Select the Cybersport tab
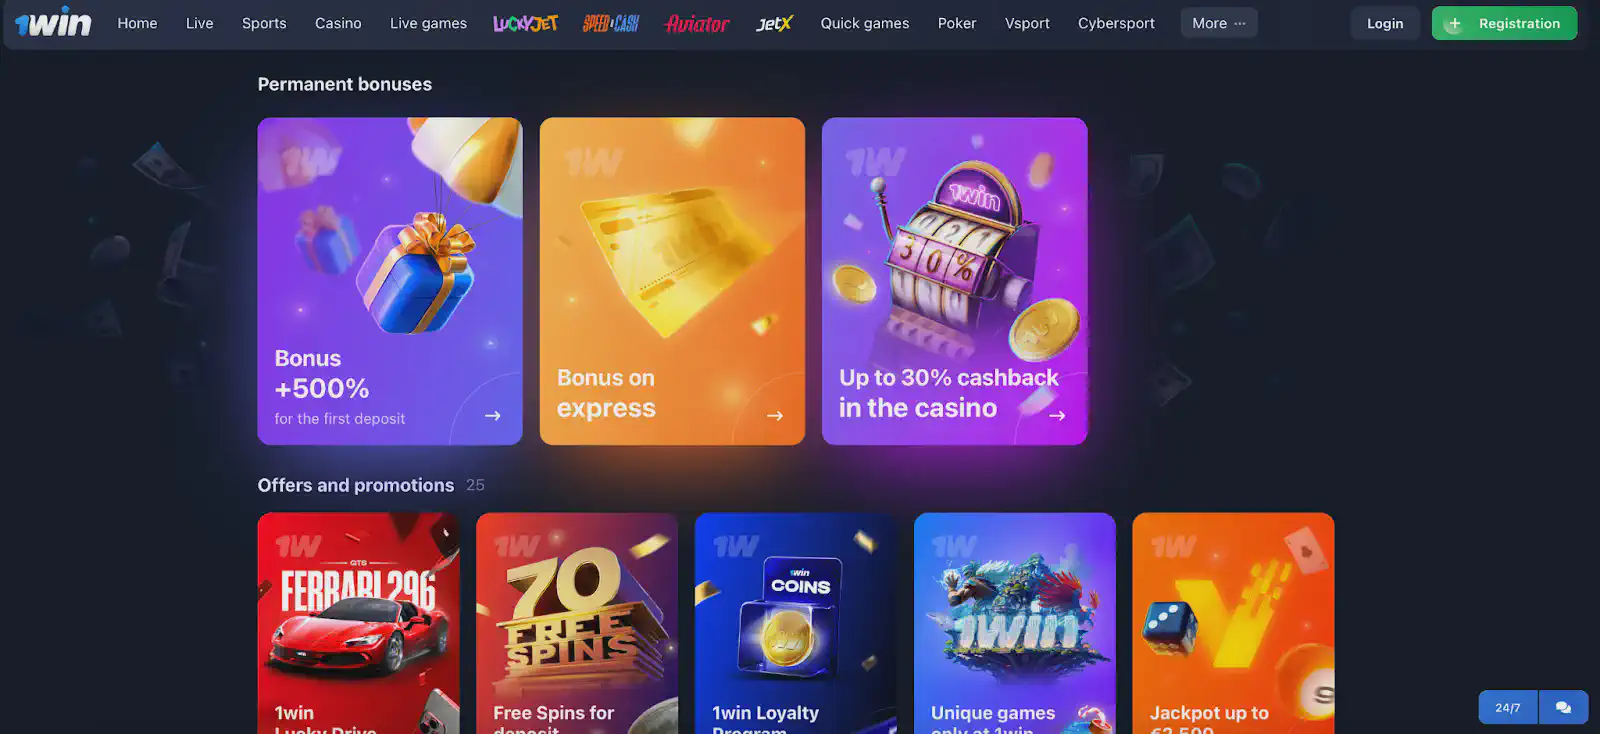Image resolution: width=1600 pixels, height=734 pixels. point(1116,23)
